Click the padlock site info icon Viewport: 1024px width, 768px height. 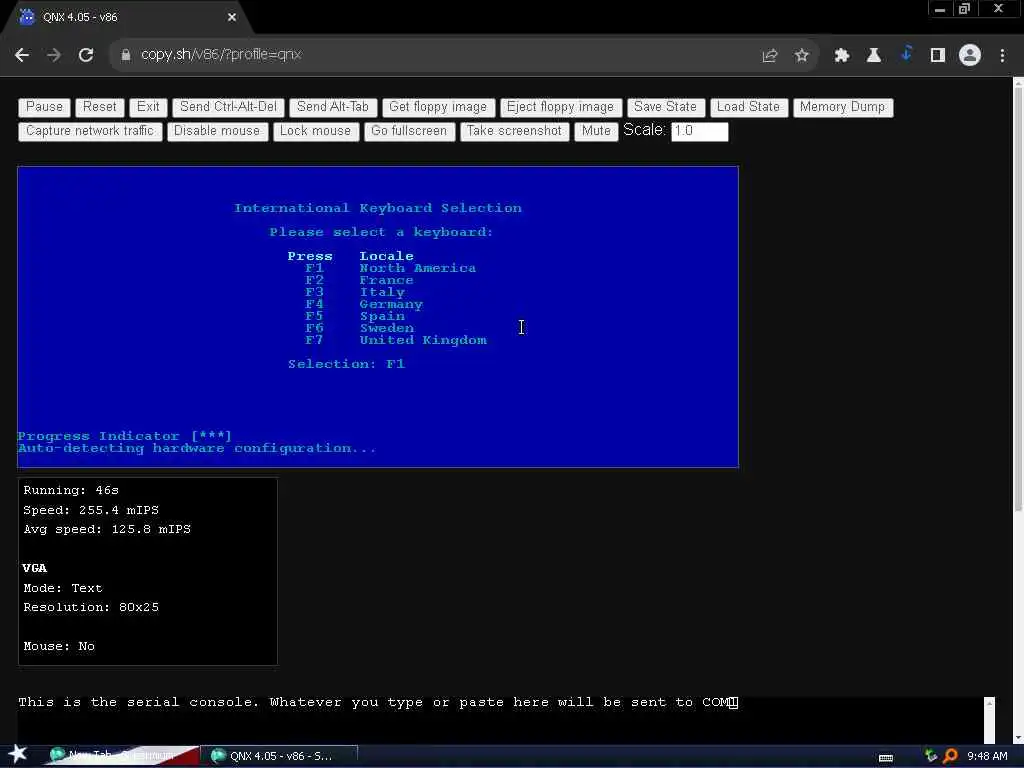click(x=125, y=55)
